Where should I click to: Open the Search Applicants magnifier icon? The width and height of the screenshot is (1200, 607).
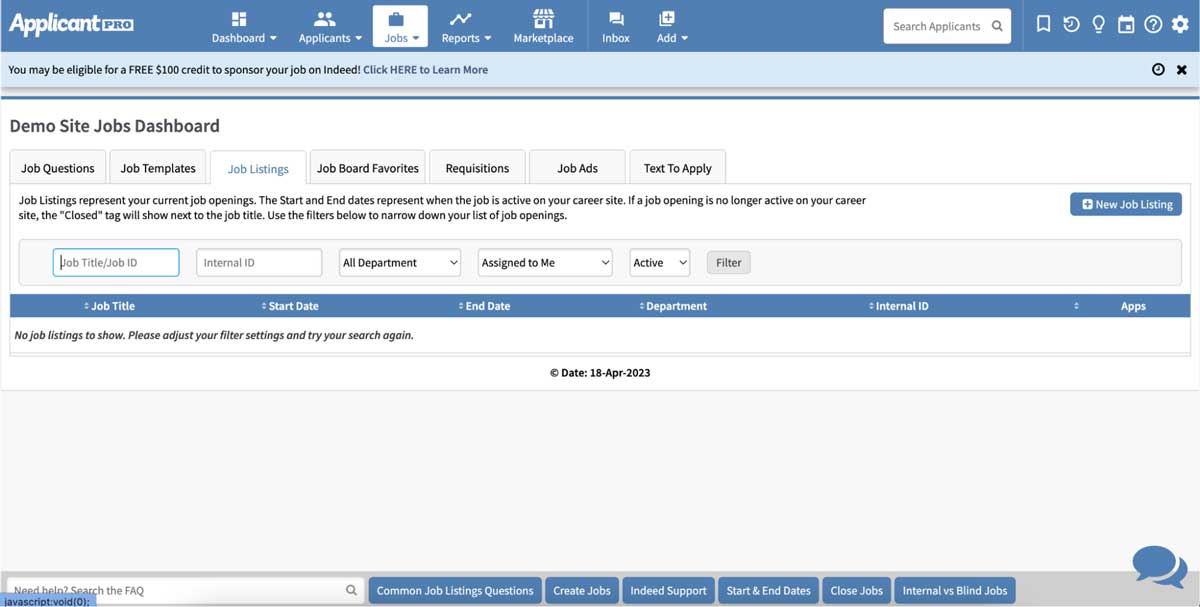coord(996,25)
